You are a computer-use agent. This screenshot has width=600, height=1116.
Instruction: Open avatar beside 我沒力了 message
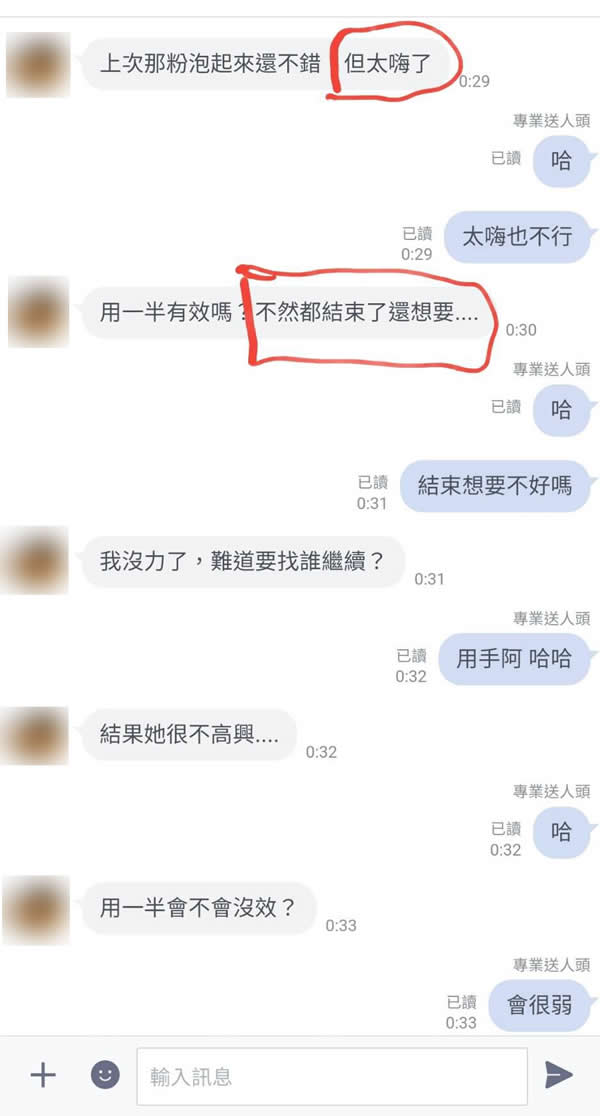36,560
